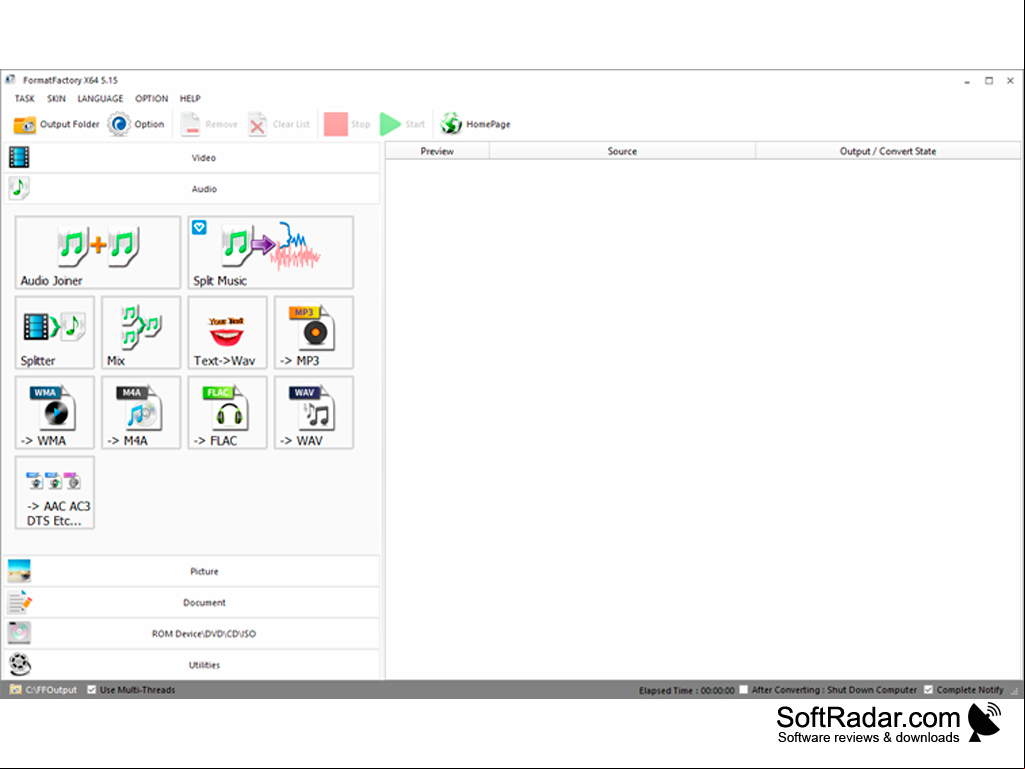Viewport: 1025px width, 769px height.
Task: Open -> AAC AC3 DTS Etc. converter
Action: [55, 492]
